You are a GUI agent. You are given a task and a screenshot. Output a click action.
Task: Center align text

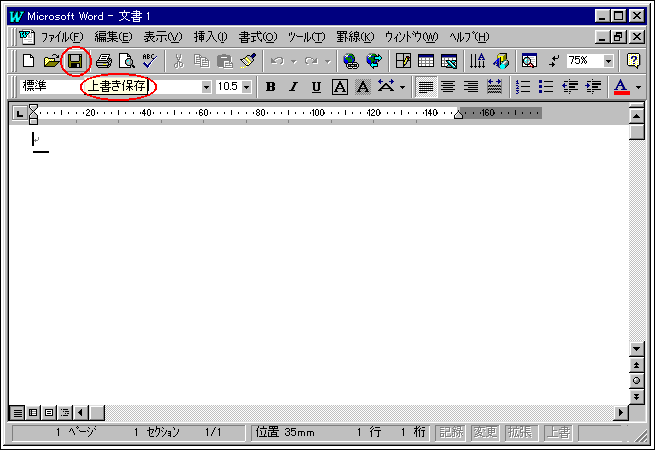click(x=448, y=86)
